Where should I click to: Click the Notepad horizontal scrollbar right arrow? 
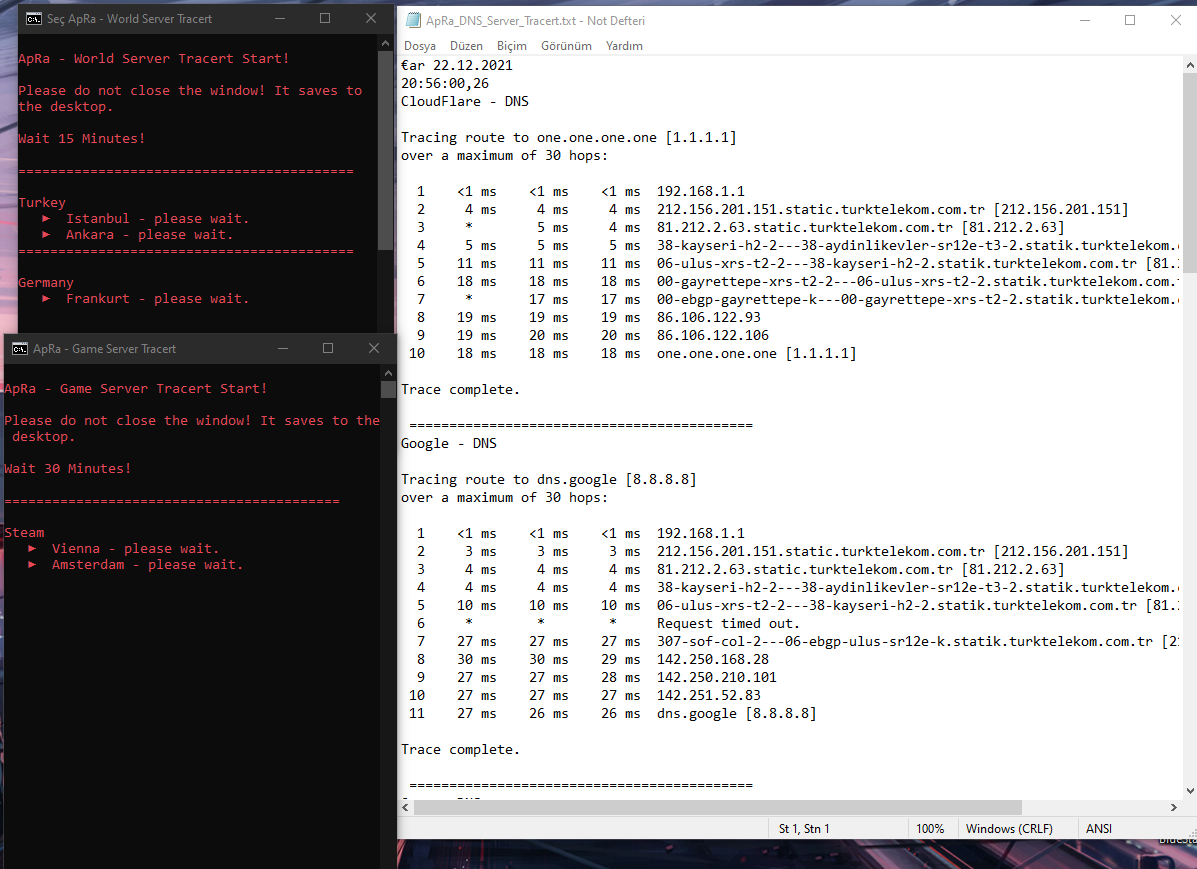tap(1173, 807)
